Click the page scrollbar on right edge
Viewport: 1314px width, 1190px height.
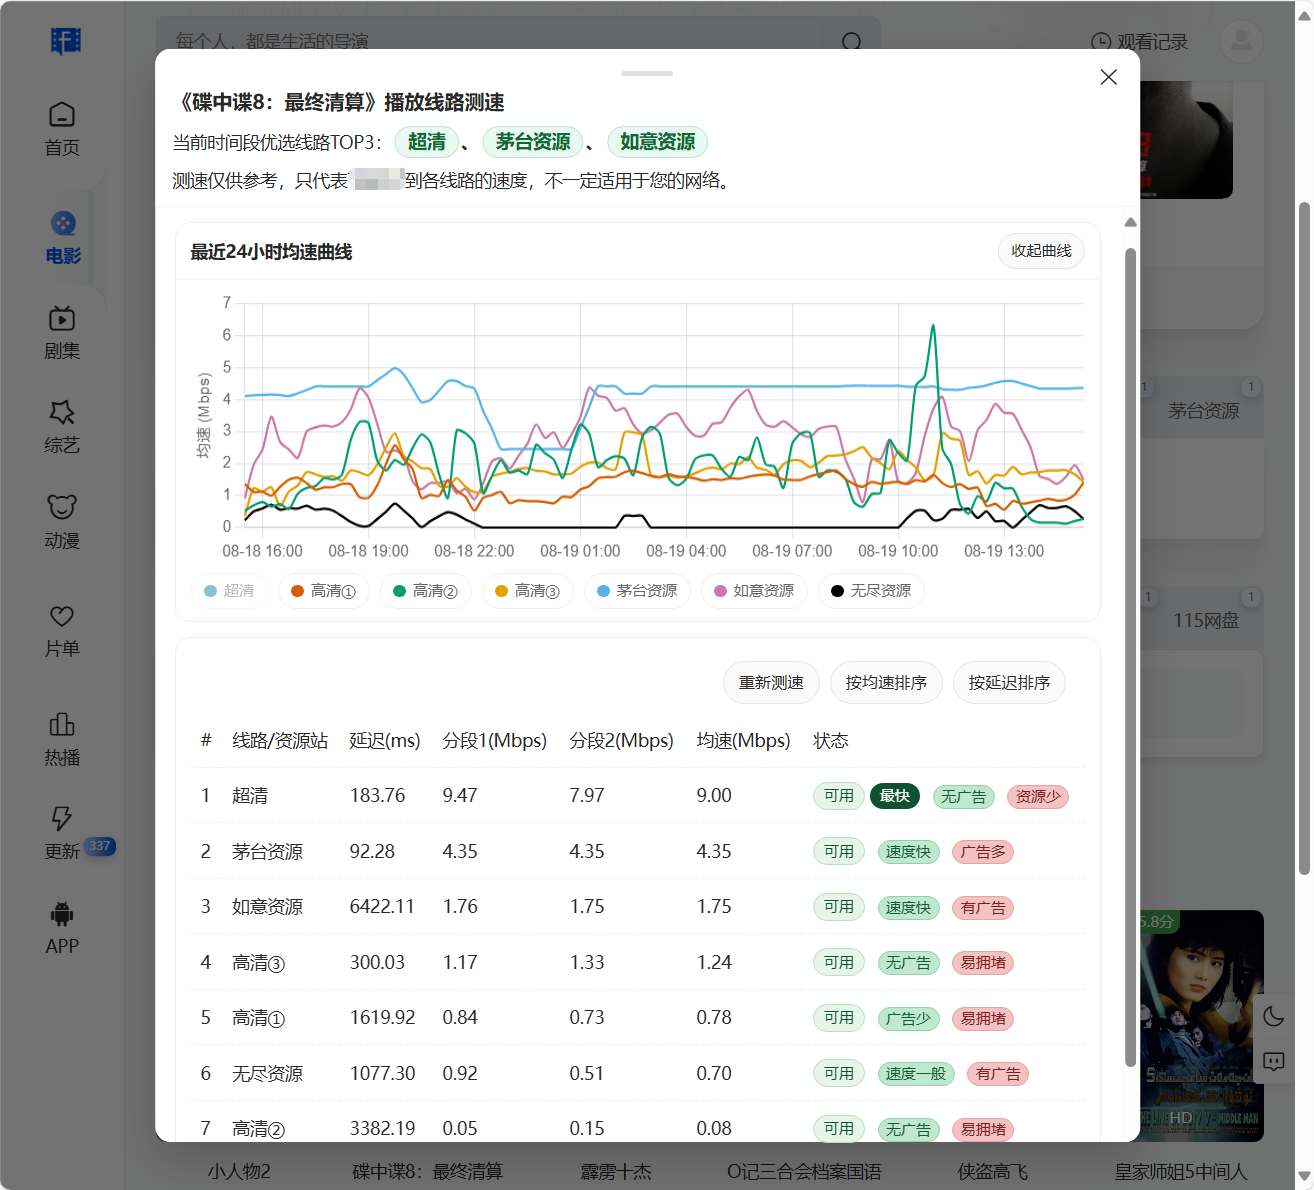point(1304,538)
